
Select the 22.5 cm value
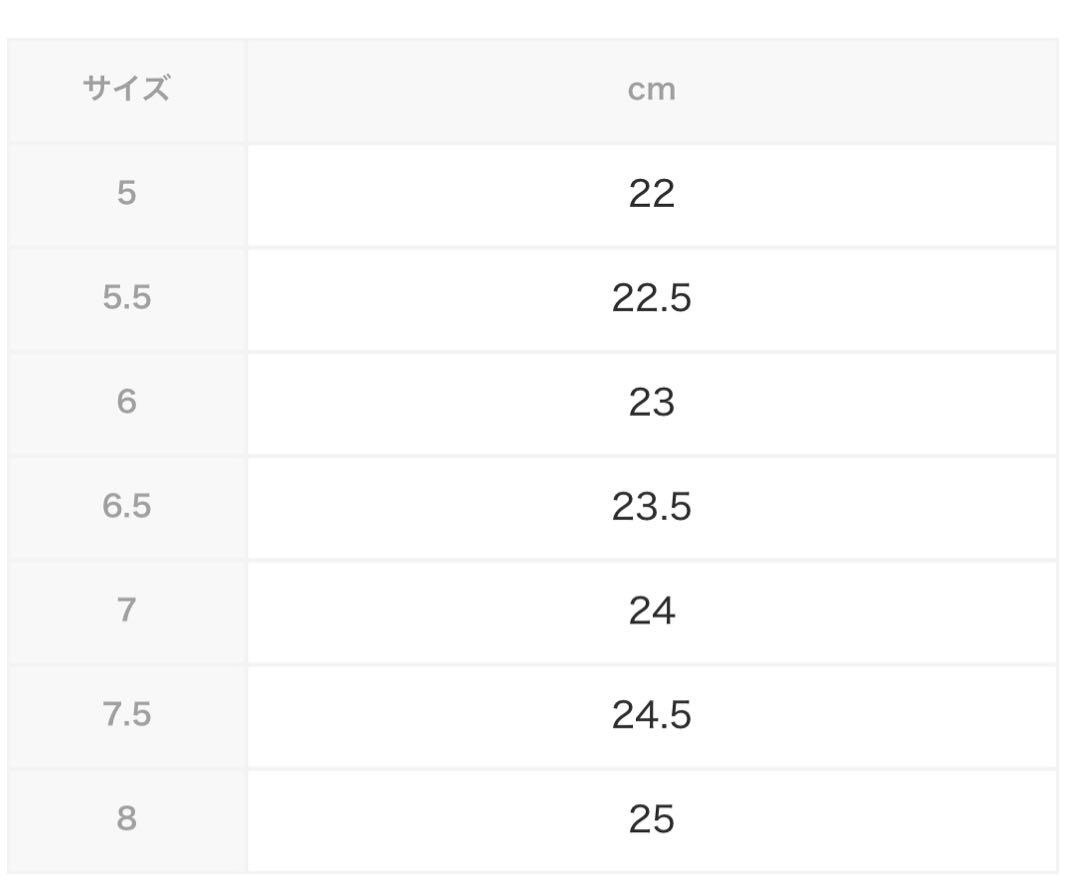(652, 300)
